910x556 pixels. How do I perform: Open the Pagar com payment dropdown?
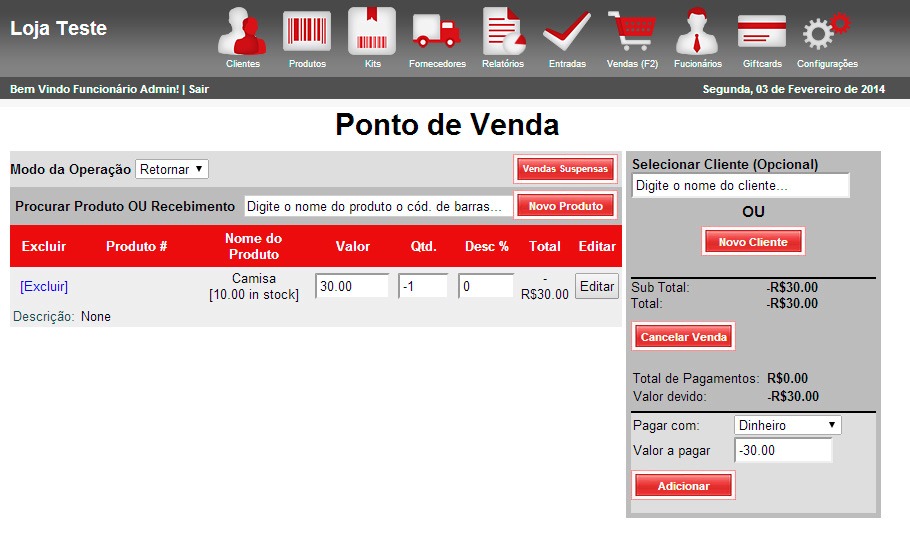(x=787, y=425)
